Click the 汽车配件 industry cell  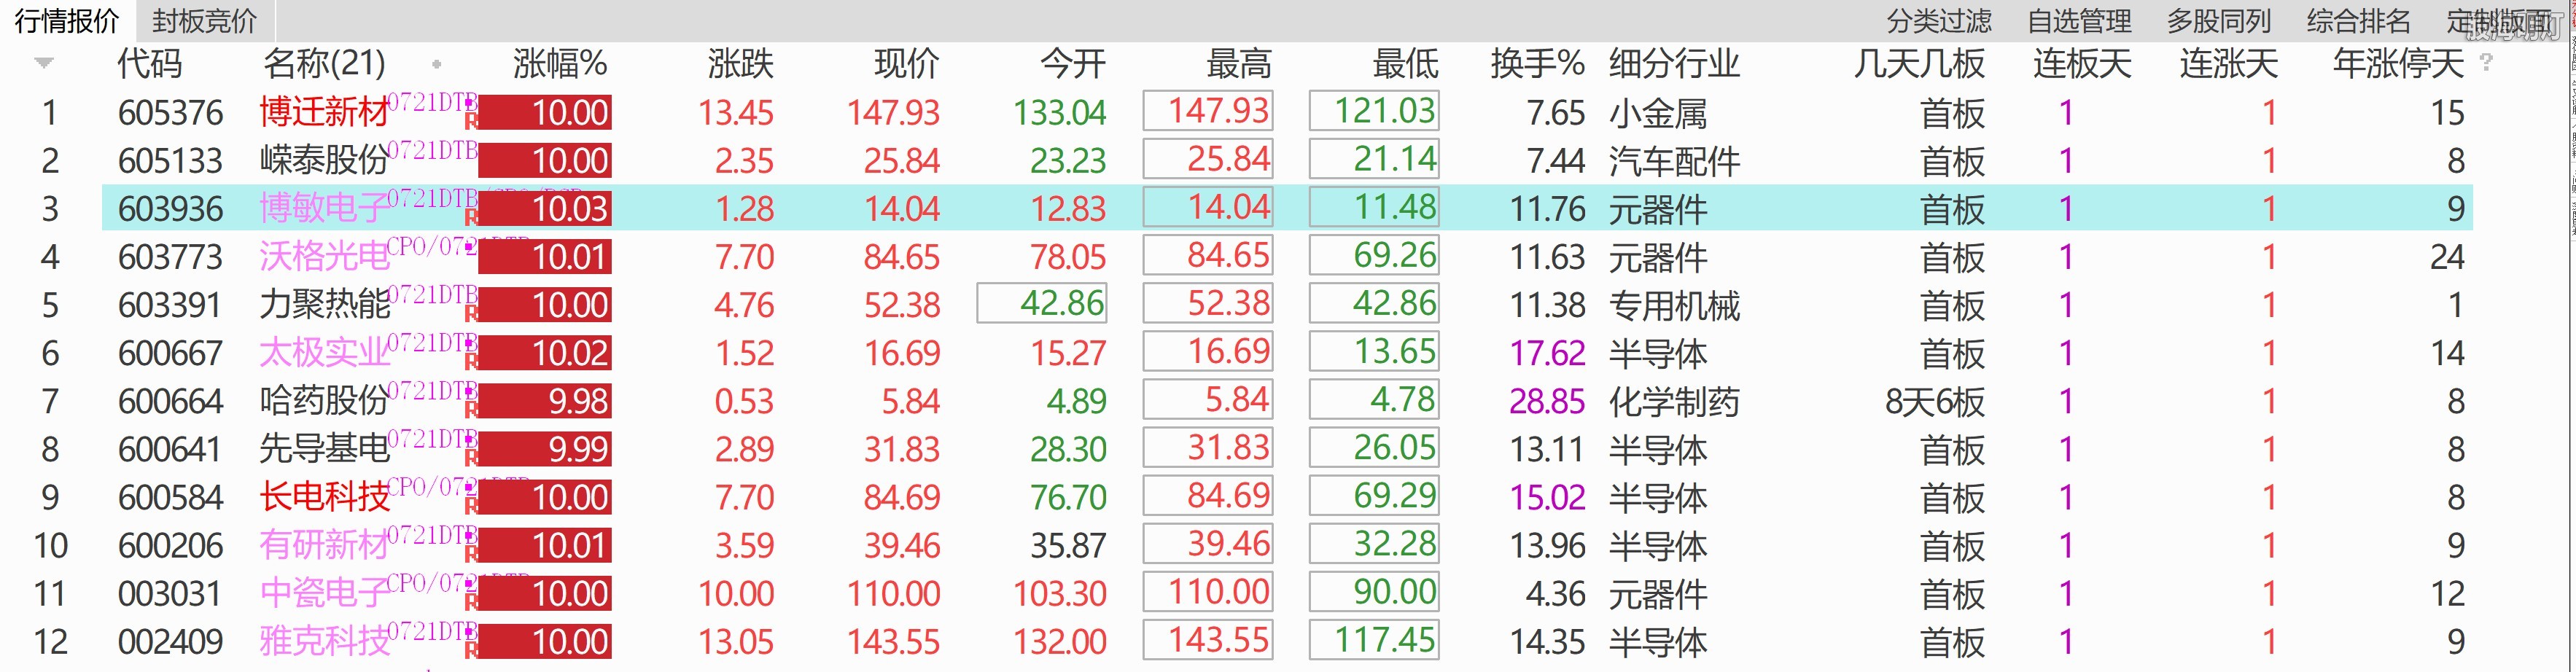tap(1674, 161)
